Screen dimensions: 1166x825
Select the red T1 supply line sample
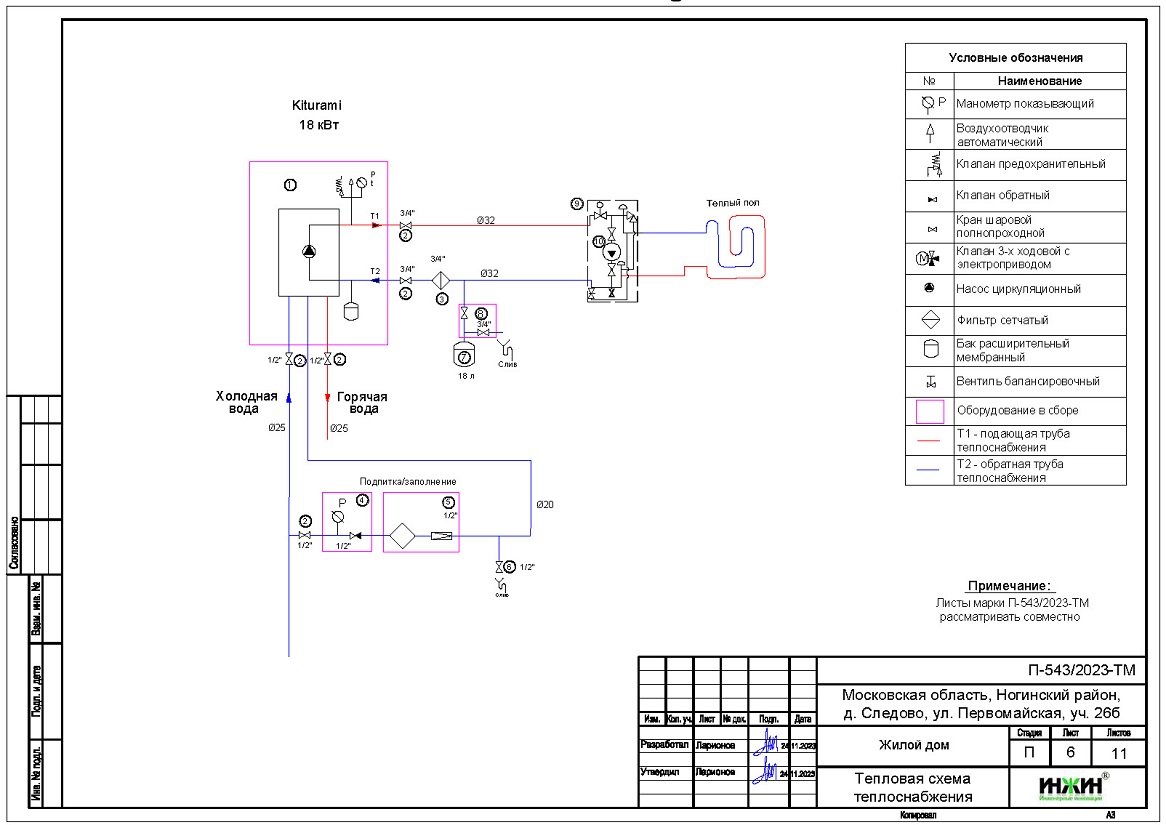point(929,441)
